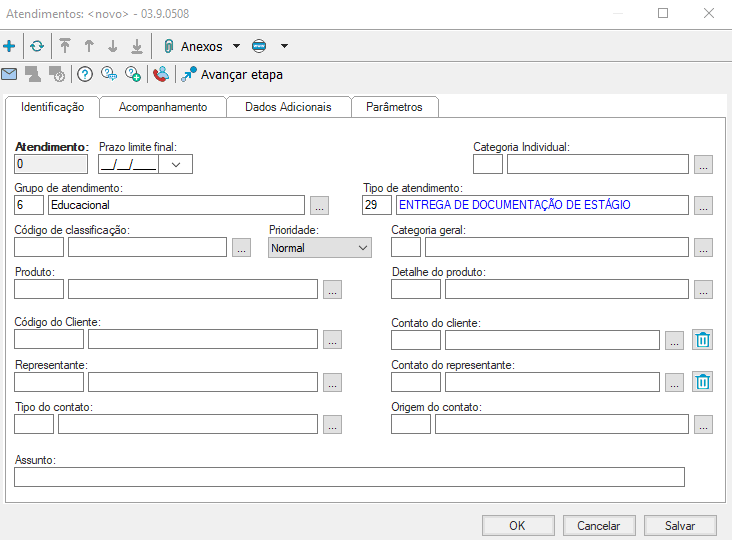
Task: Click trash icon beside Contato do representante
Action: (703, 382)
